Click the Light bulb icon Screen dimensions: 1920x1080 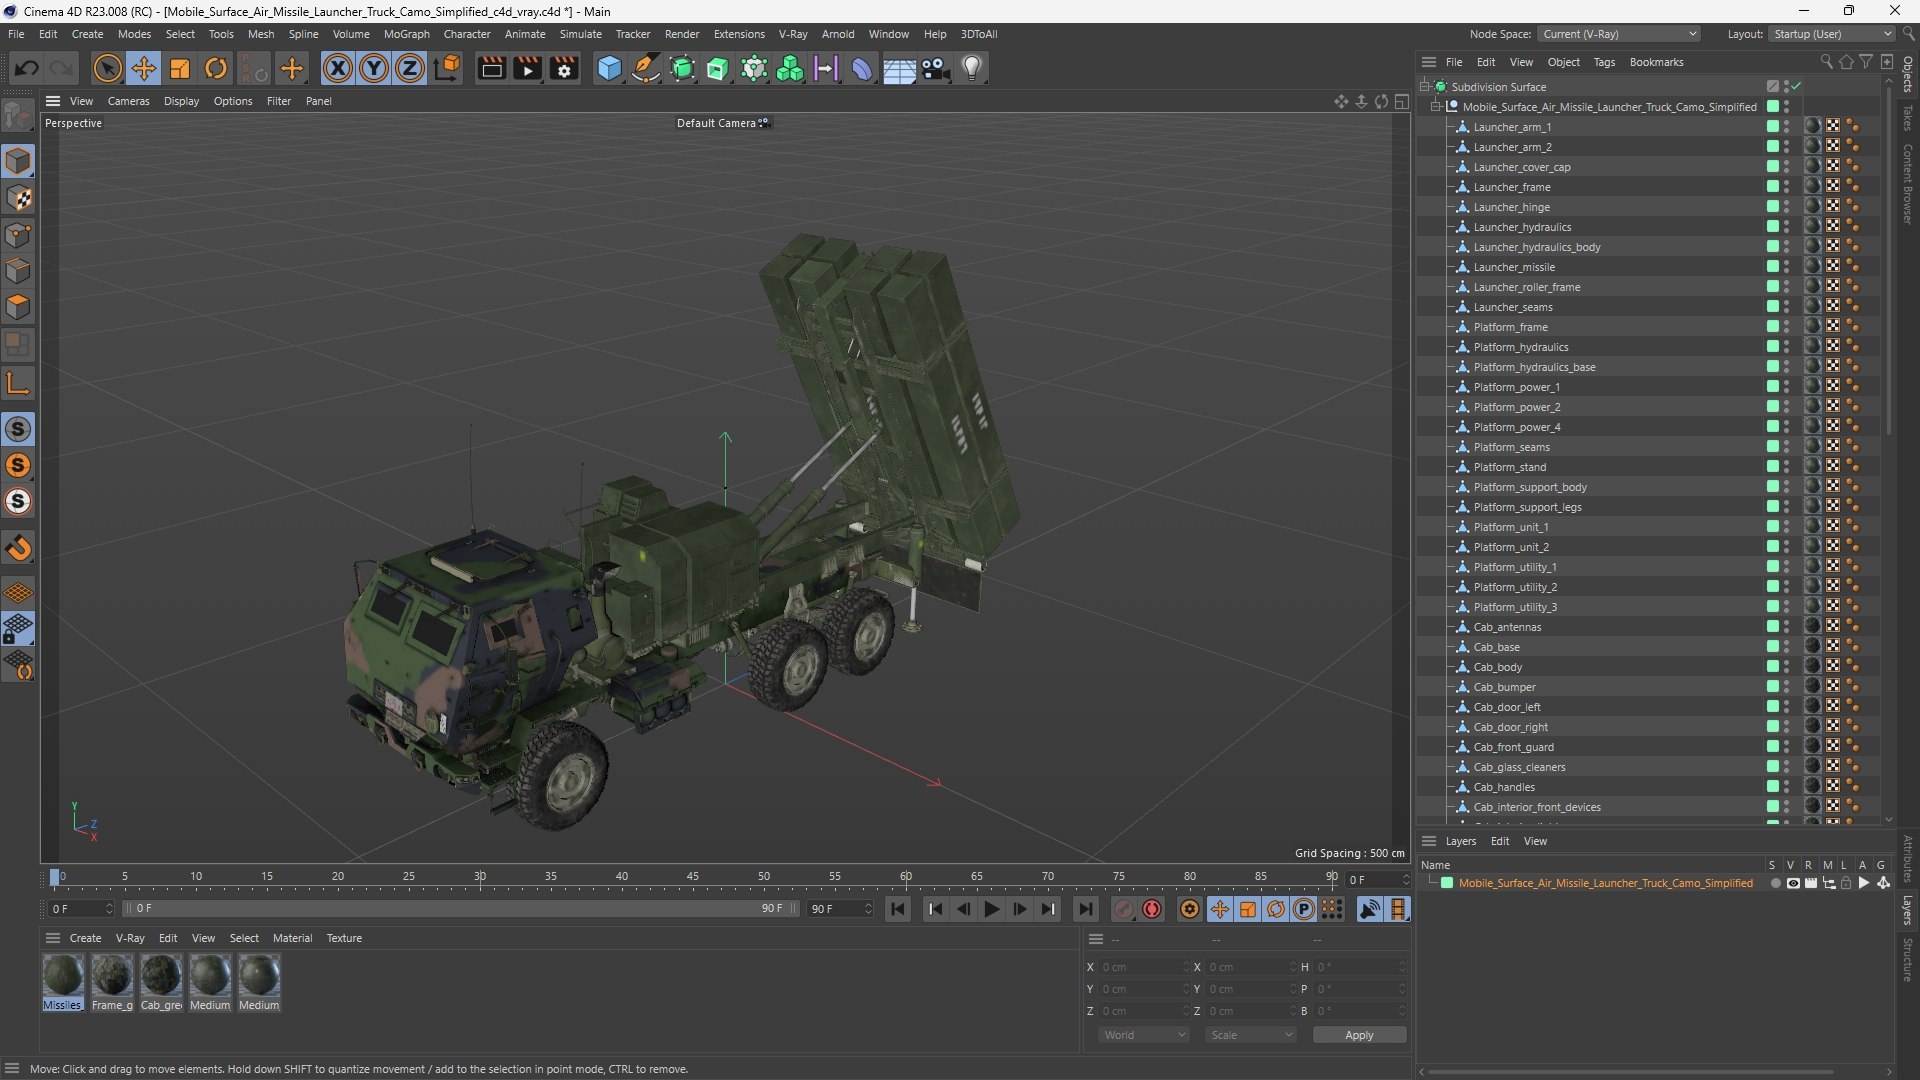pyautogui.click(x=972, y=68)
